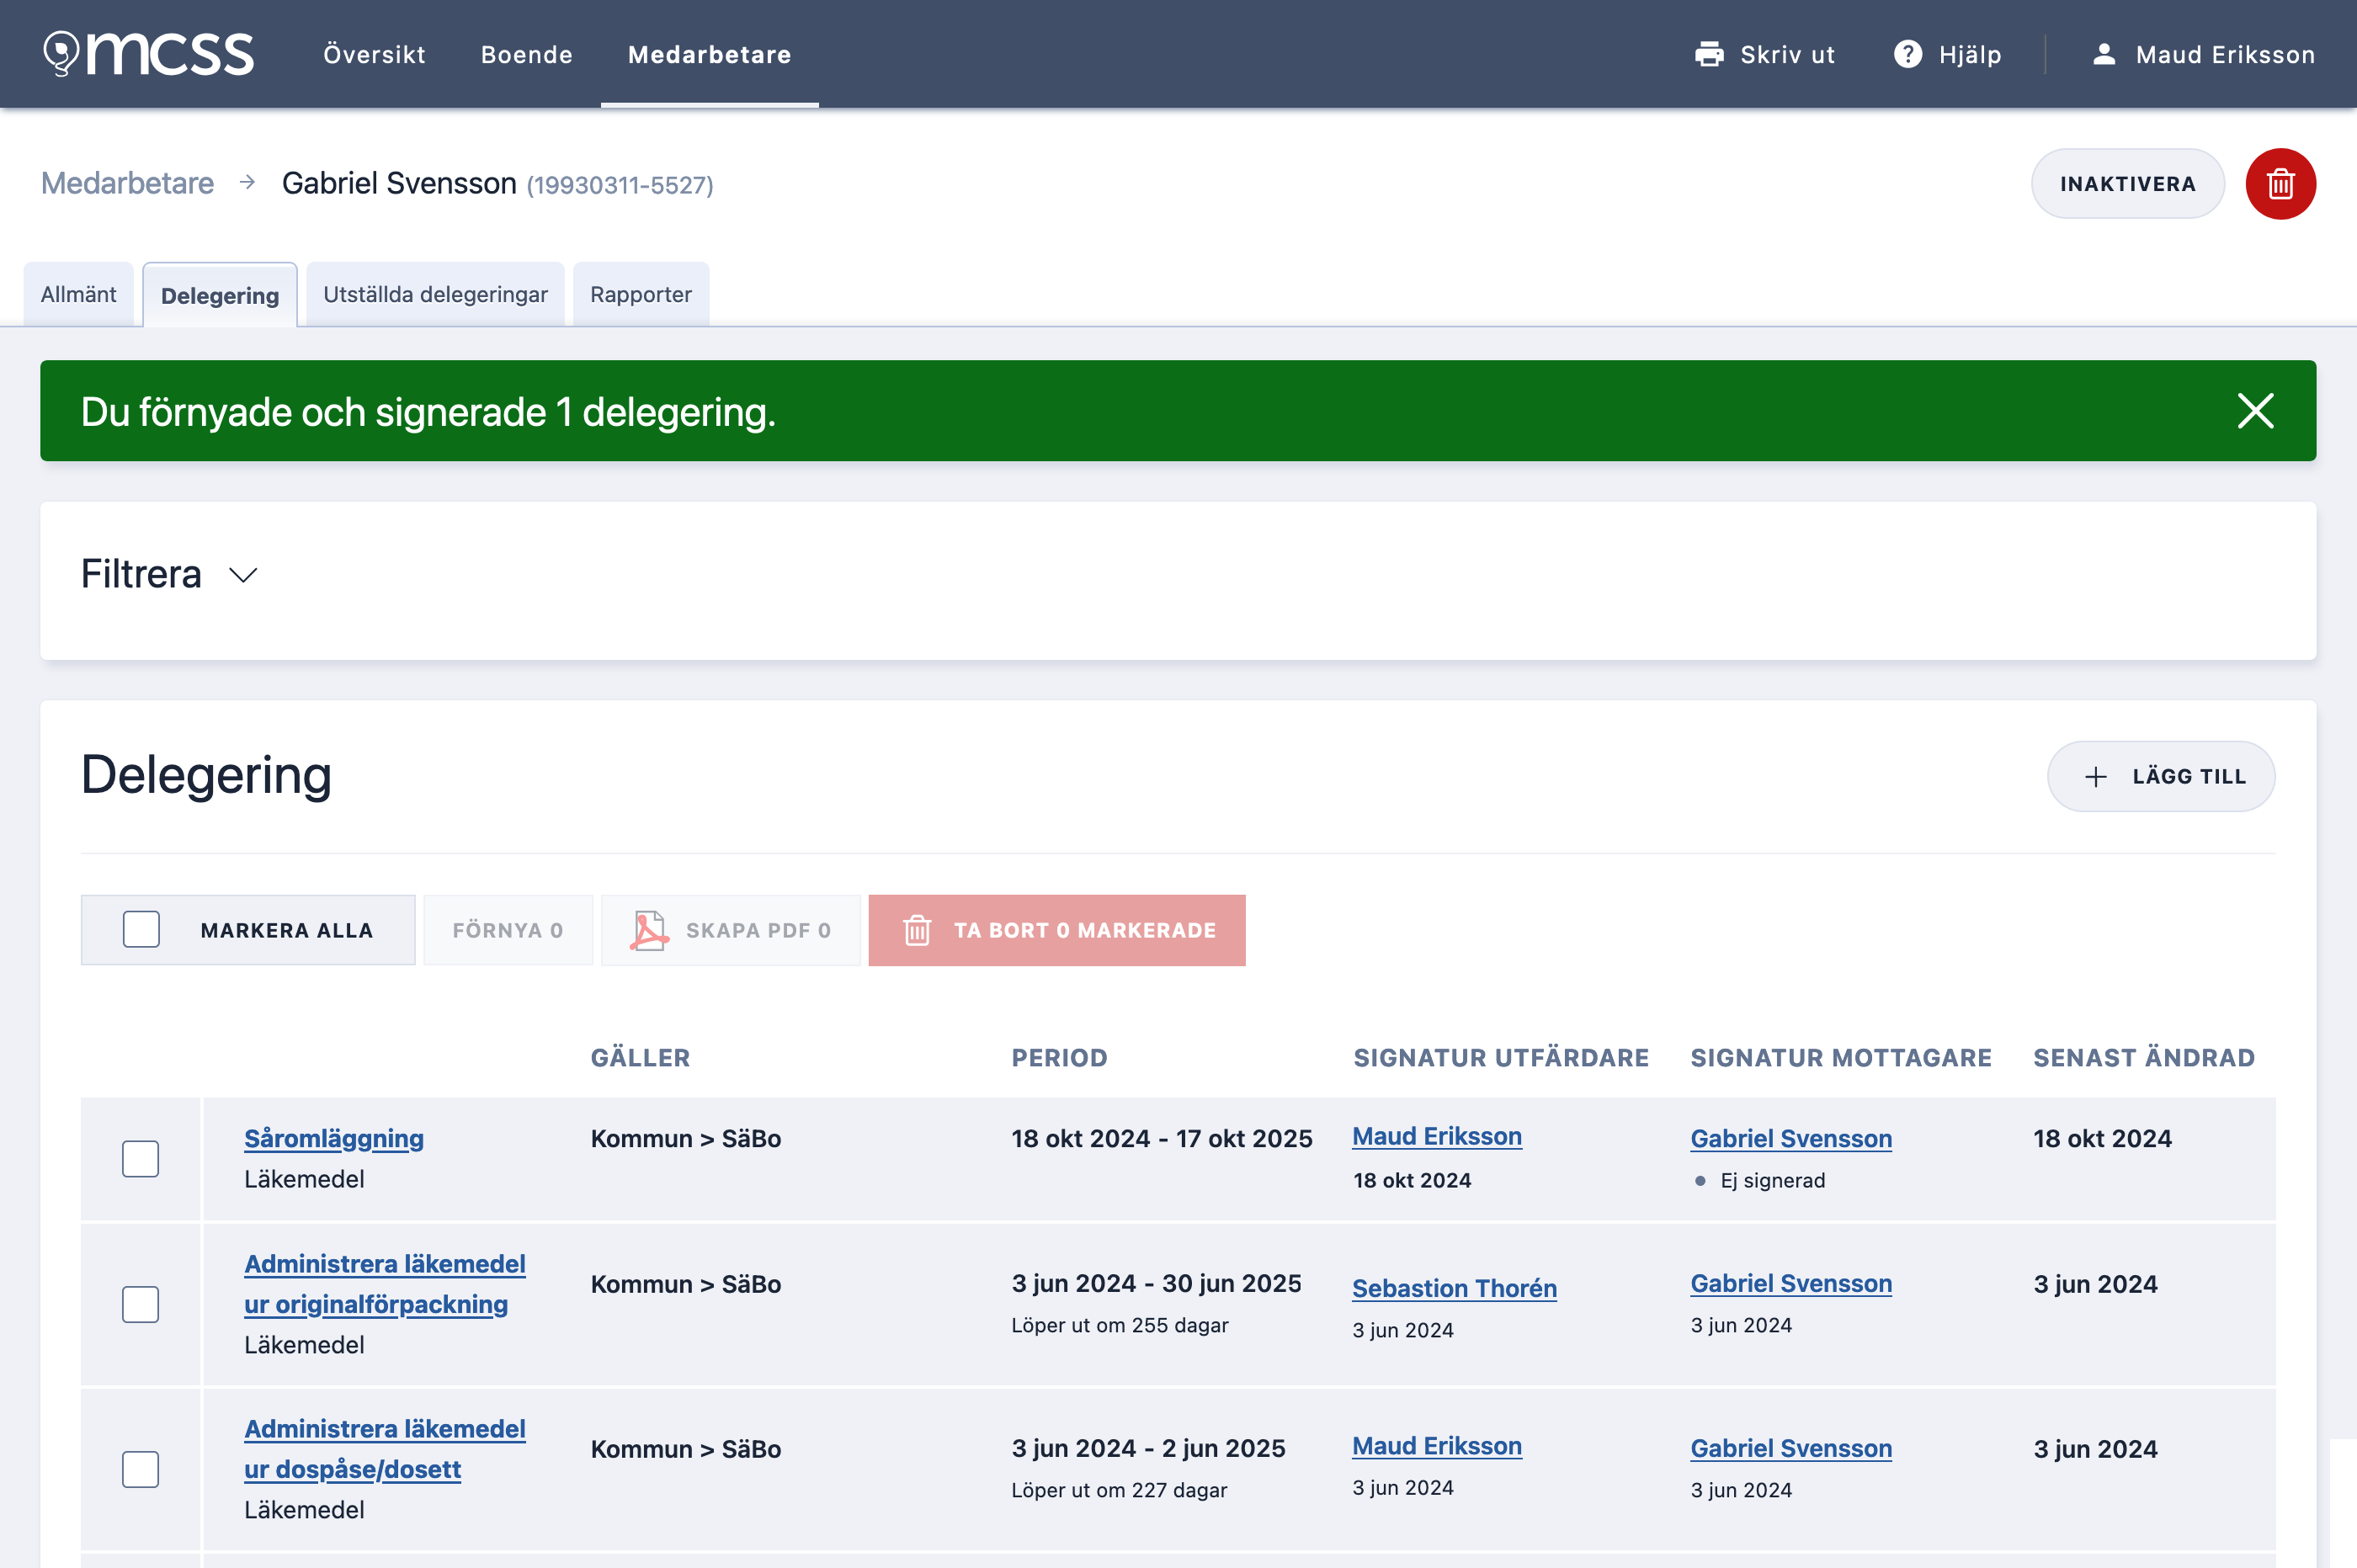The image size is (2357, 1568).
Task: Click the Förnya 0 button
Action: pyautogui.click(x=508, y=930)
